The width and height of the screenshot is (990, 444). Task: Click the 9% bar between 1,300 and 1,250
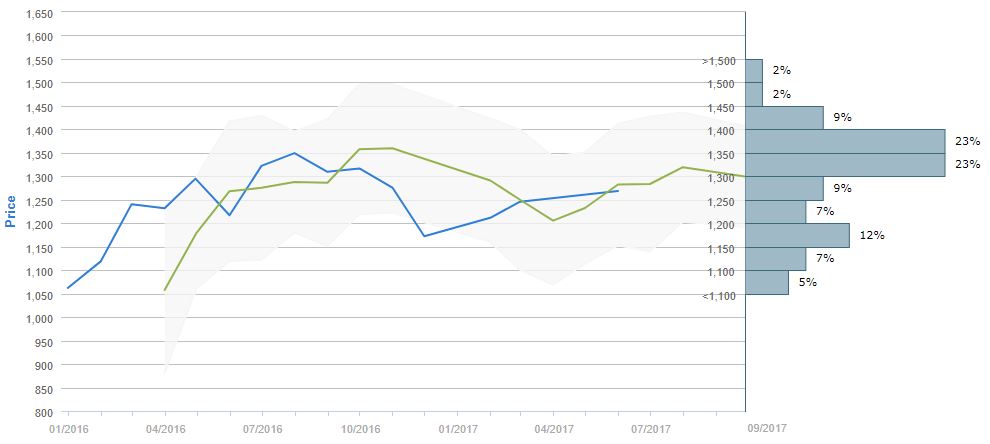[784, 188]
